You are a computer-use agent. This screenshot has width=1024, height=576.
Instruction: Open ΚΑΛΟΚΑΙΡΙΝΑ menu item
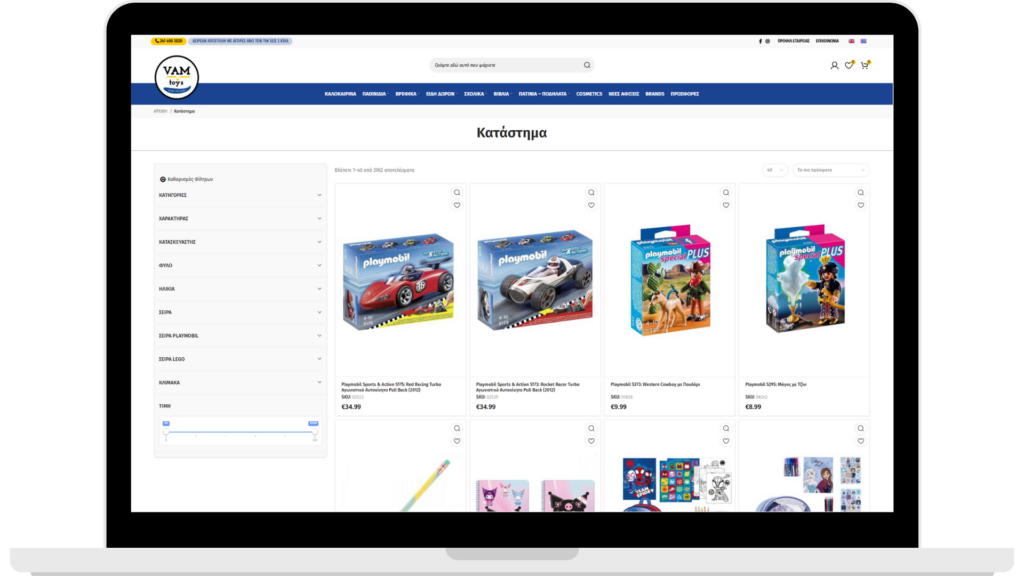click(x=340, y=94)
